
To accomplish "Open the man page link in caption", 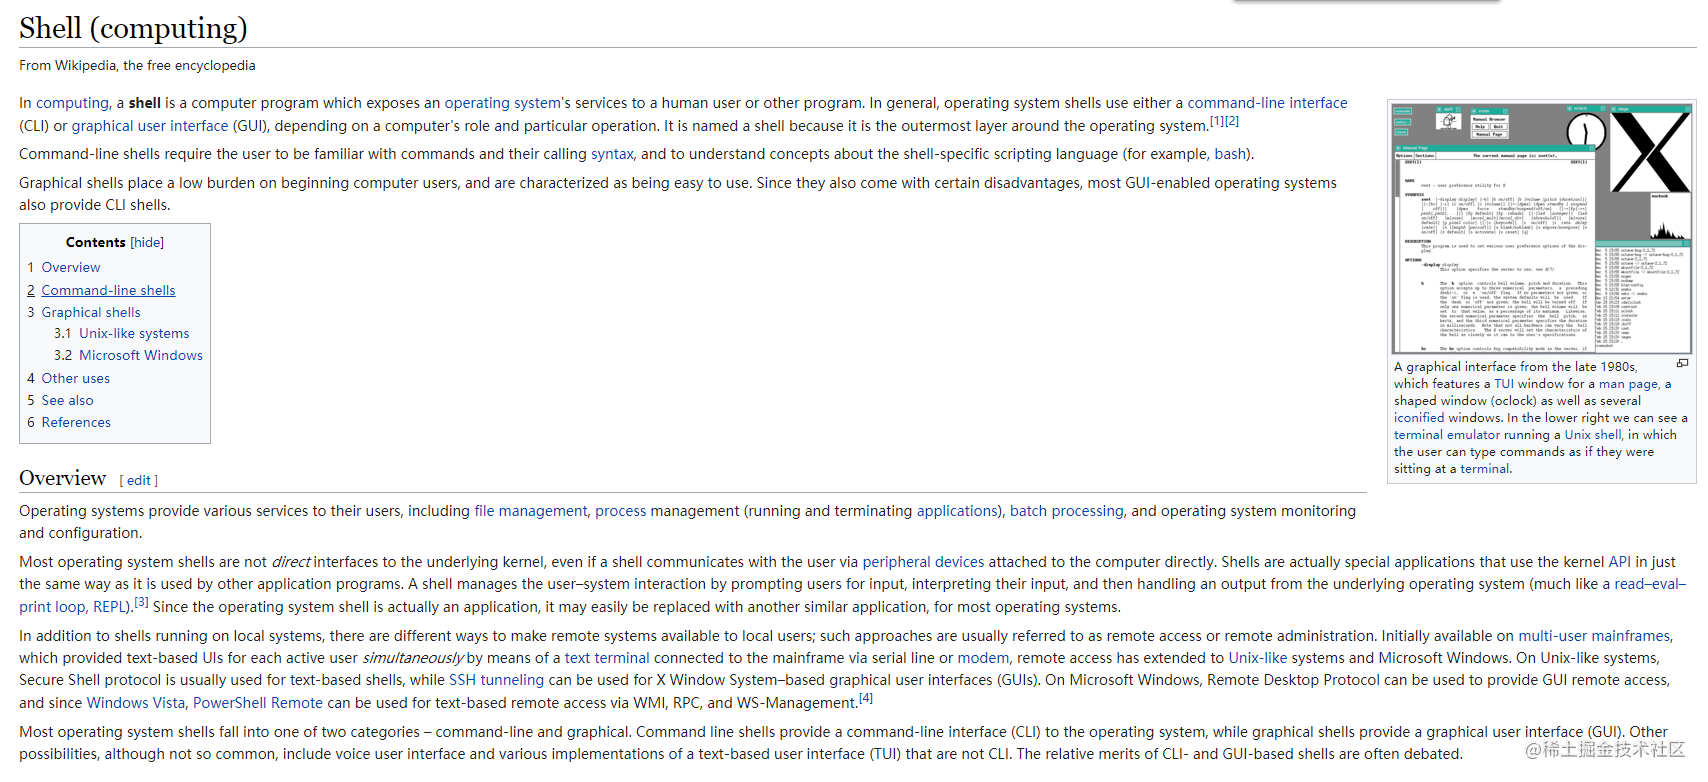I will tap(1628, 384).
